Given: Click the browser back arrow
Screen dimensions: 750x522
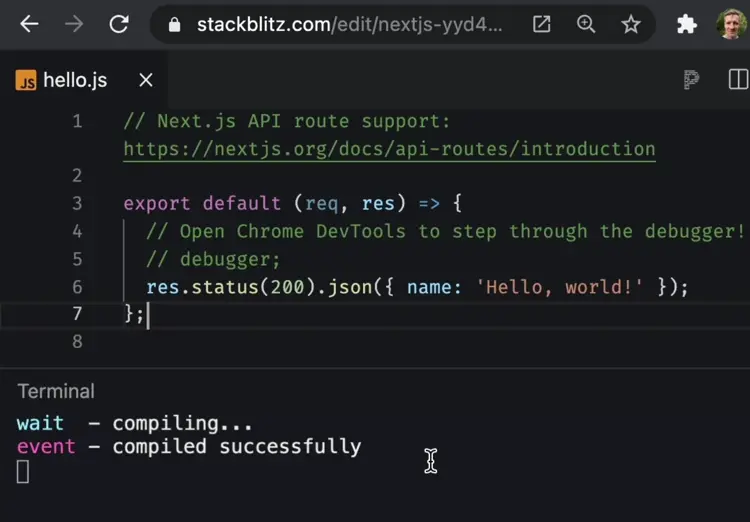Looking at the screenshot, I should 29,24.
